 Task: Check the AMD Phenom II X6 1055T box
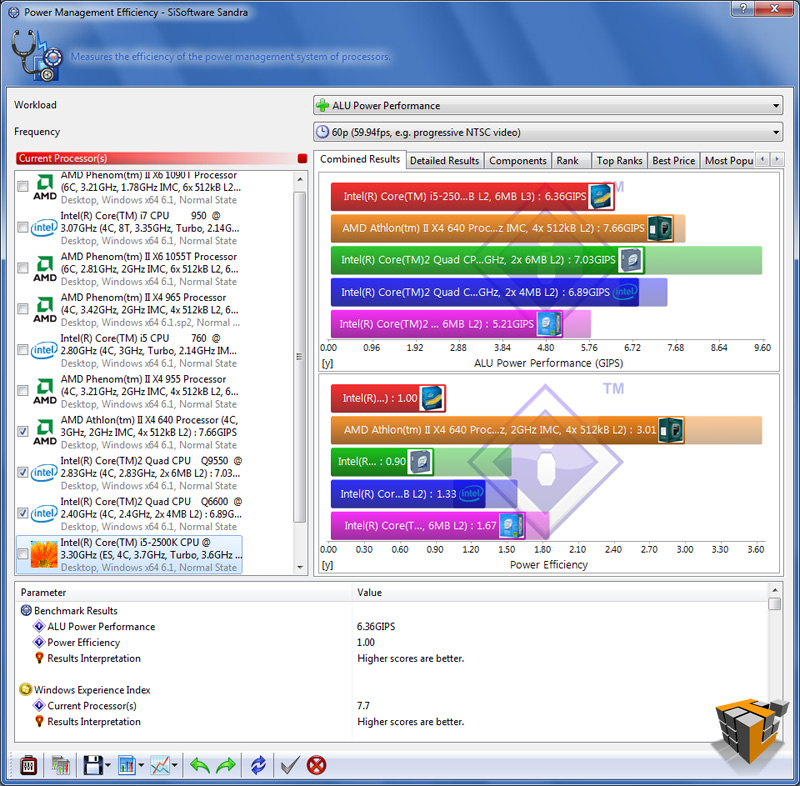[22, 268]
